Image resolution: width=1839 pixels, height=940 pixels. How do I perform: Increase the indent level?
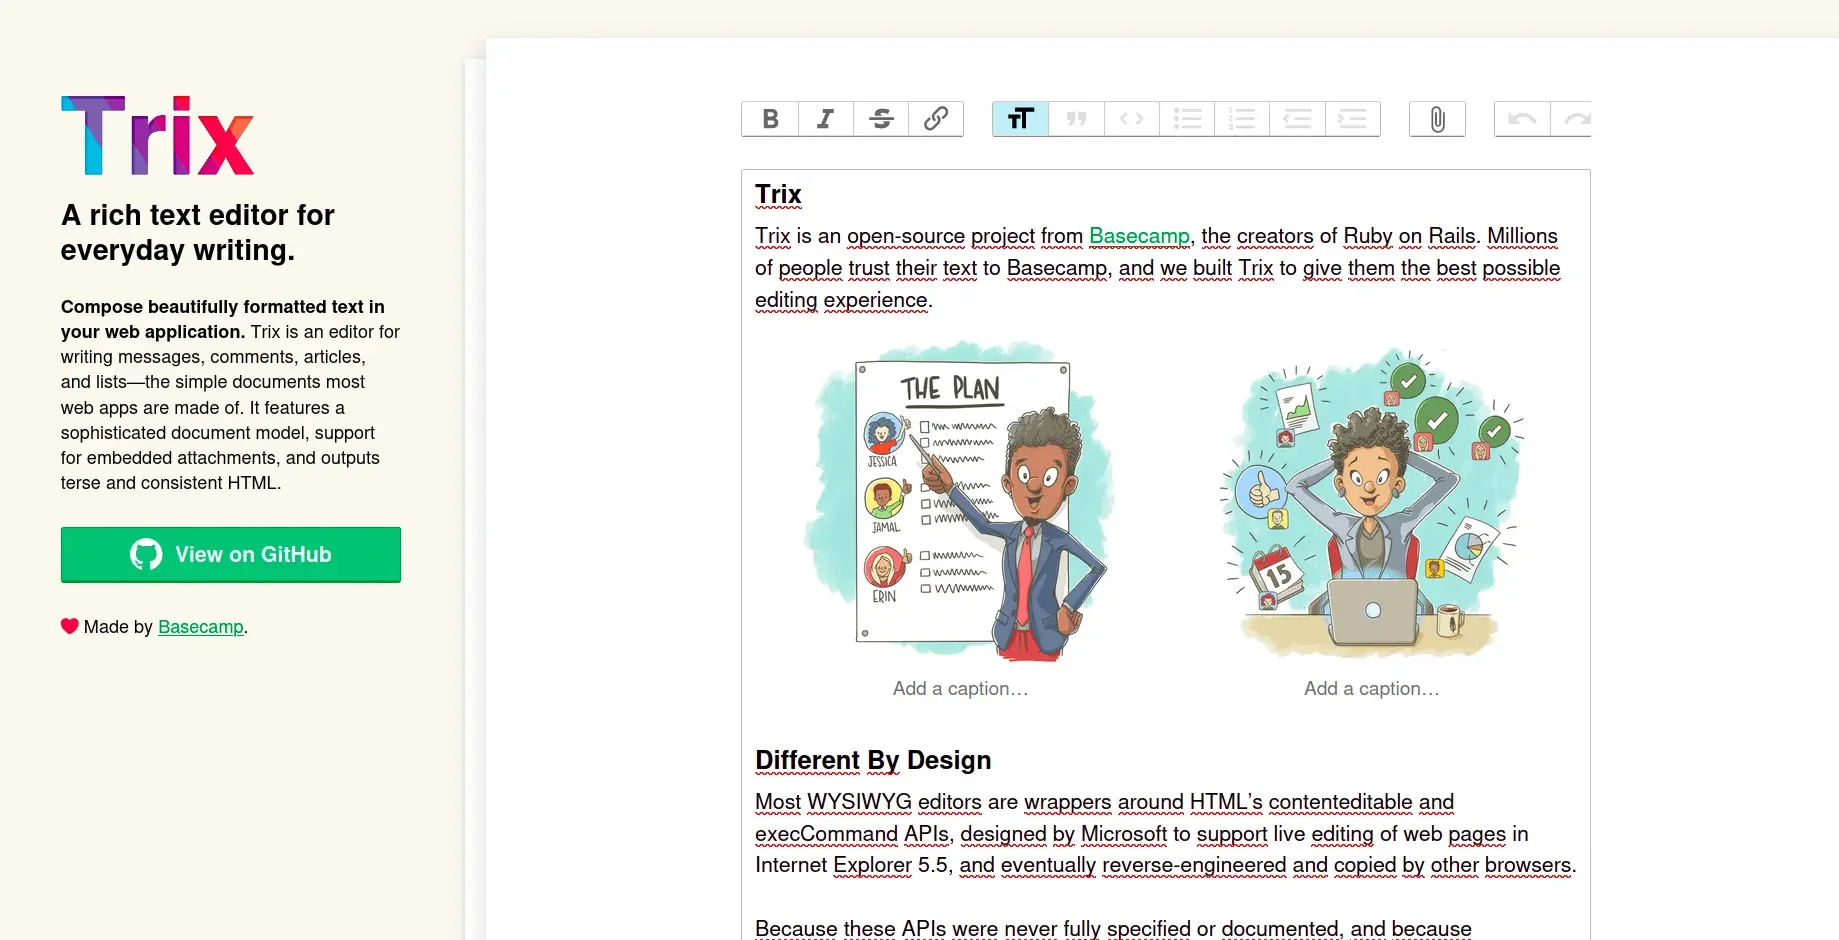[1353, 119]
